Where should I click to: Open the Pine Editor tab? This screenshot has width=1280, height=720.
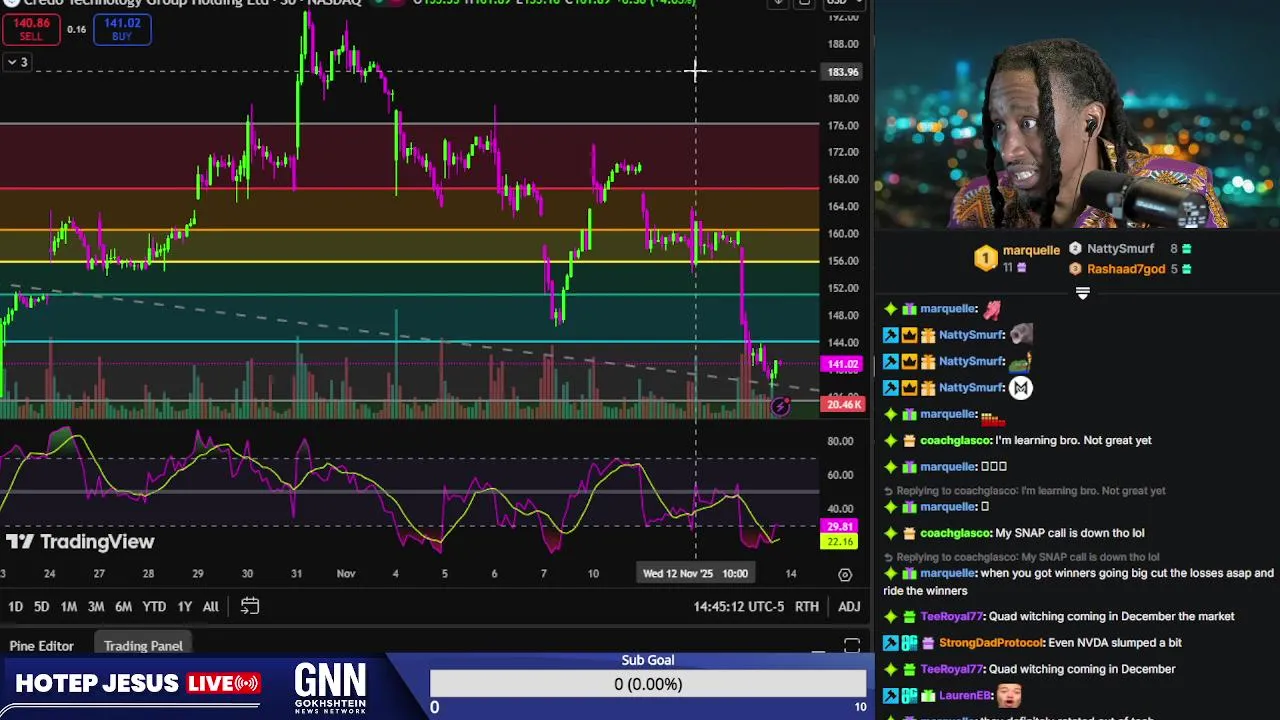click(42, 646)
